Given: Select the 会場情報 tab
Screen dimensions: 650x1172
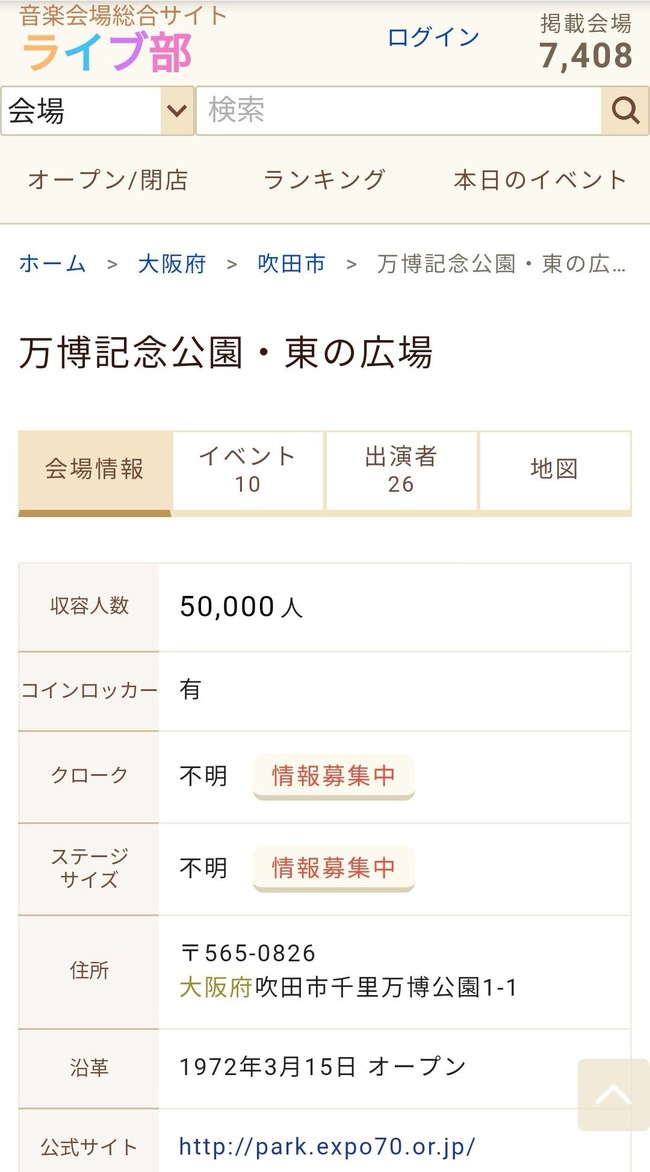Looking at the screenshot, I should point(93,470).
